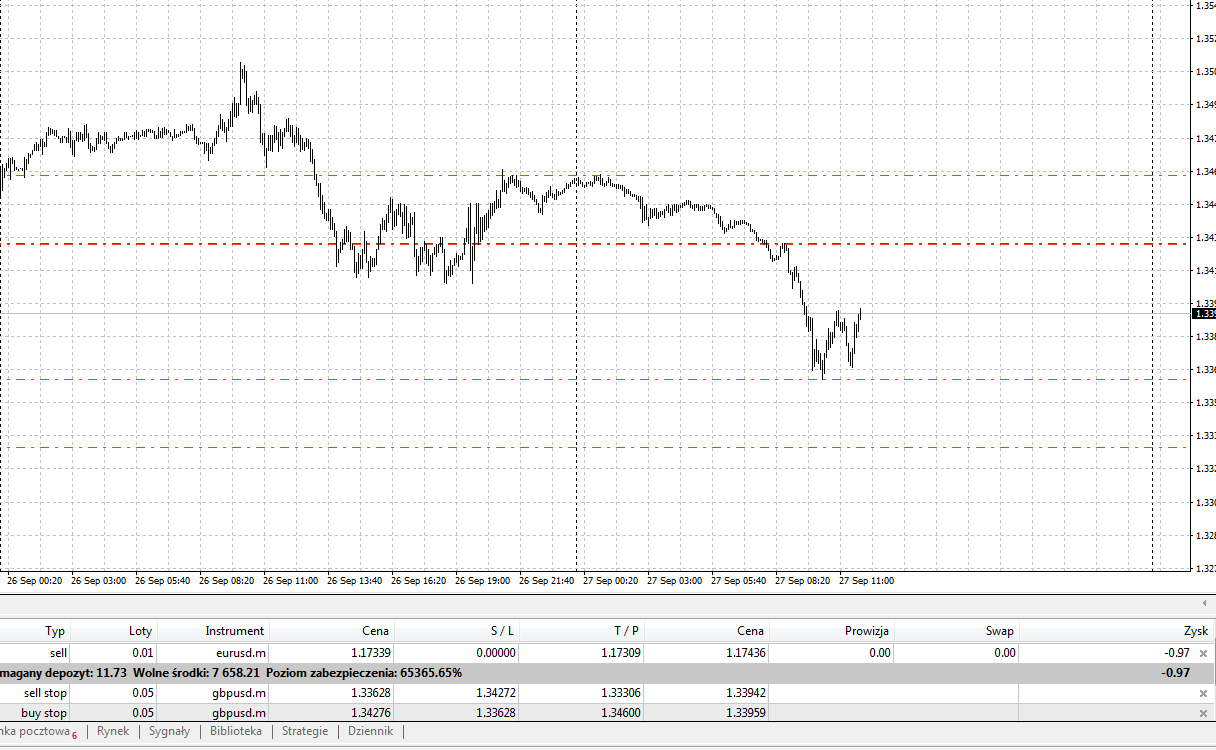Open the Biblioteka tab

click(x=236, y=731)
